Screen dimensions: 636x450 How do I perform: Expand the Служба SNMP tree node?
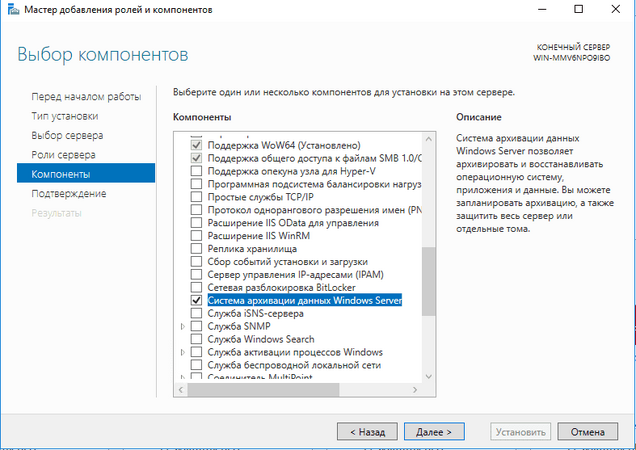183,326
